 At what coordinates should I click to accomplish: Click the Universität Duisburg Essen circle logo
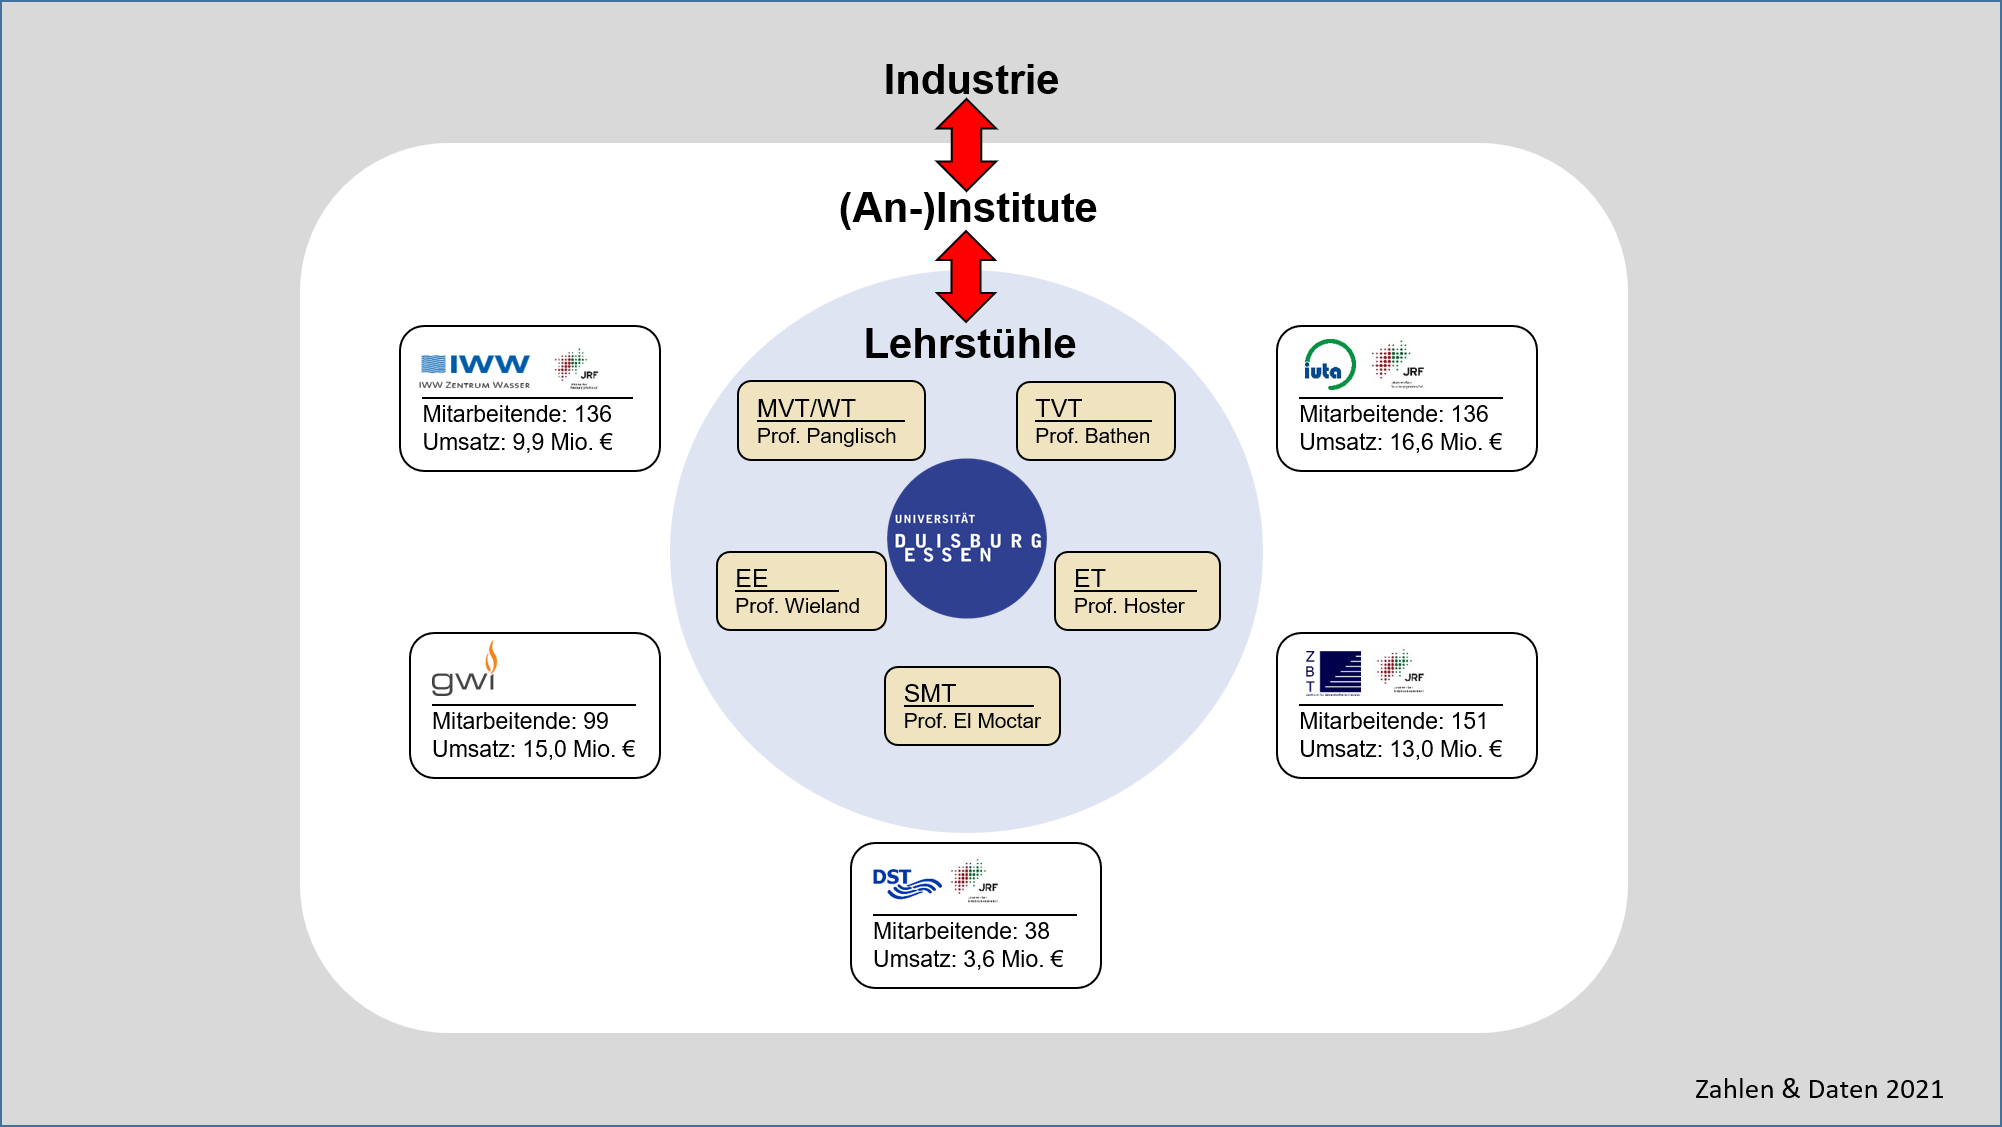click(967, 538)
